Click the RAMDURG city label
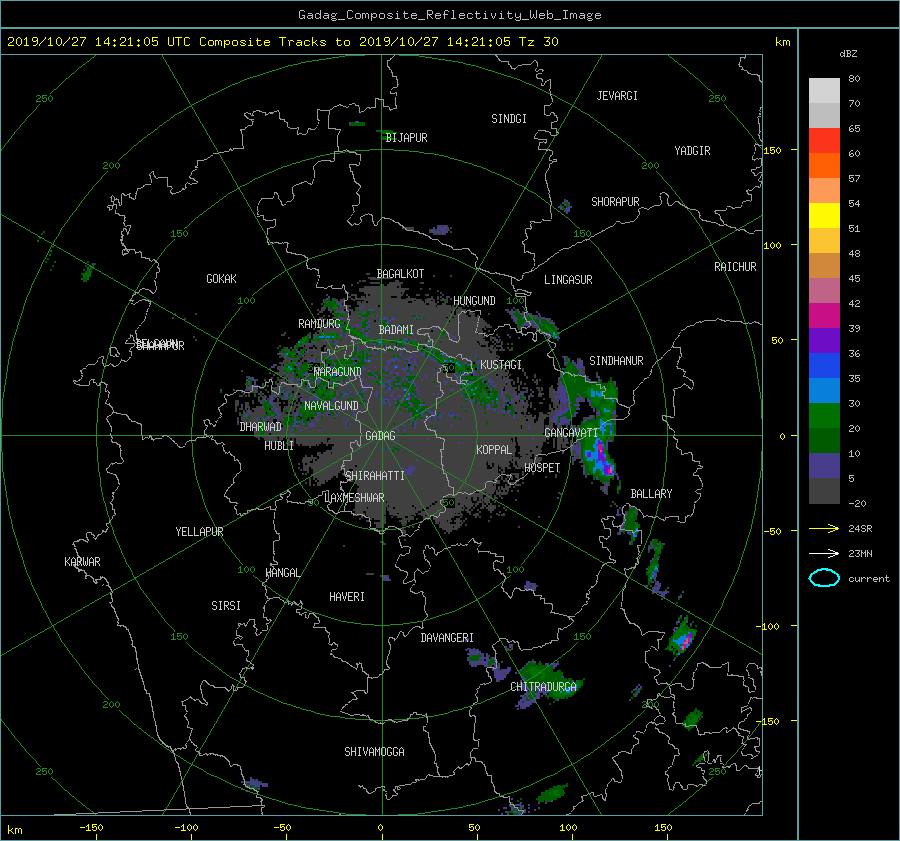The width and height of the screenshot is (900, 841). [319, 324]
